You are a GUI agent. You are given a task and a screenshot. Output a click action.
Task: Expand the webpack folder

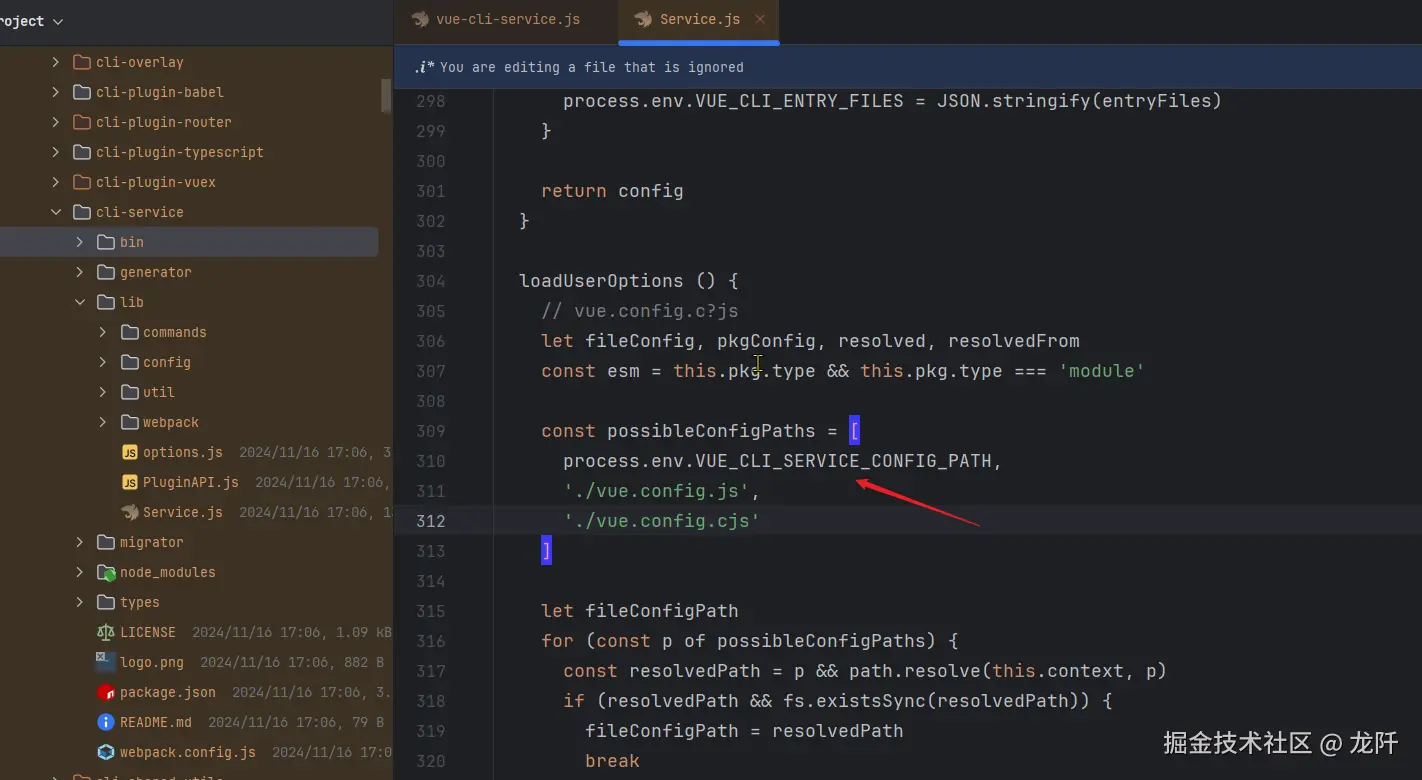tap(103, 422)
